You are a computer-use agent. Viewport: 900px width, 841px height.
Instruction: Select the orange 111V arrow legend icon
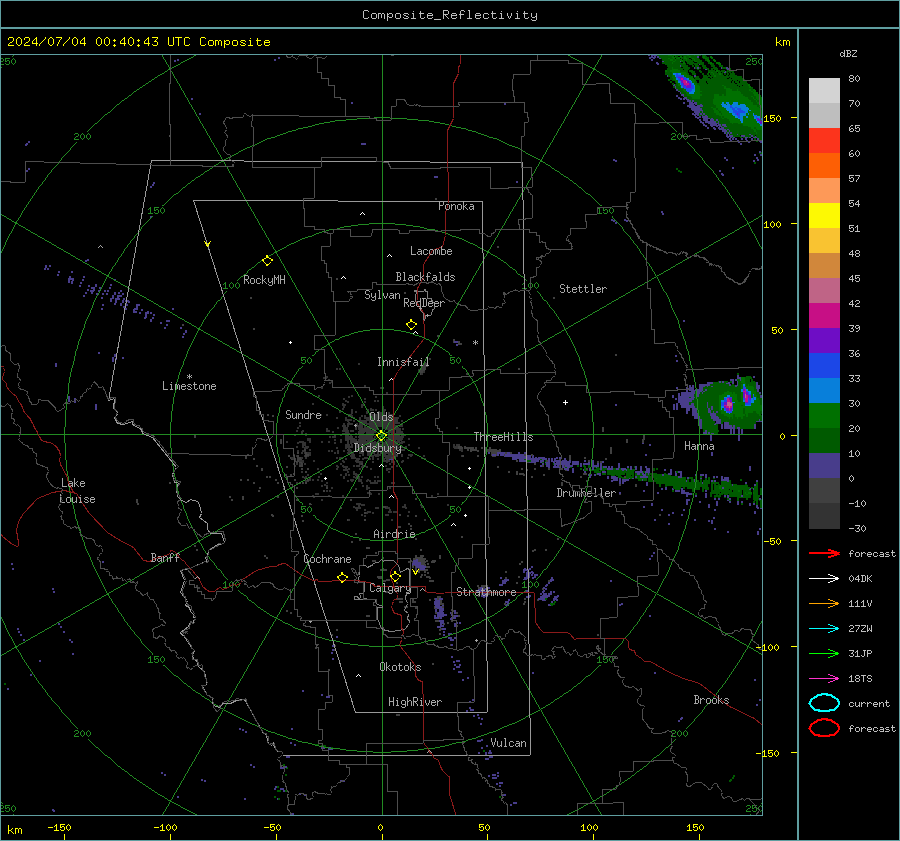pos(824,603)
